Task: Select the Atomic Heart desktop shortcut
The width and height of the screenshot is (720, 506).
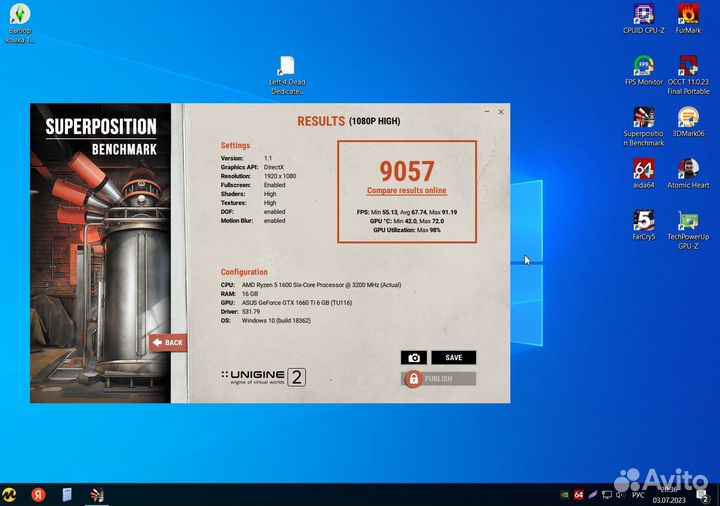Action: click(688, 174)
